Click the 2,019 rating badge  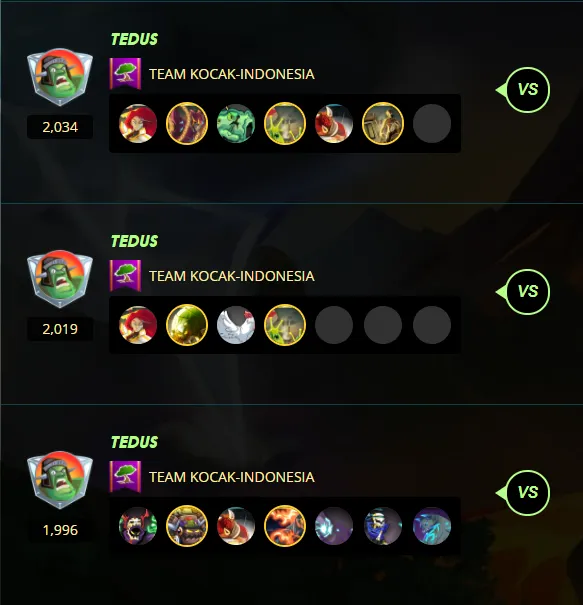click(60, 329)
